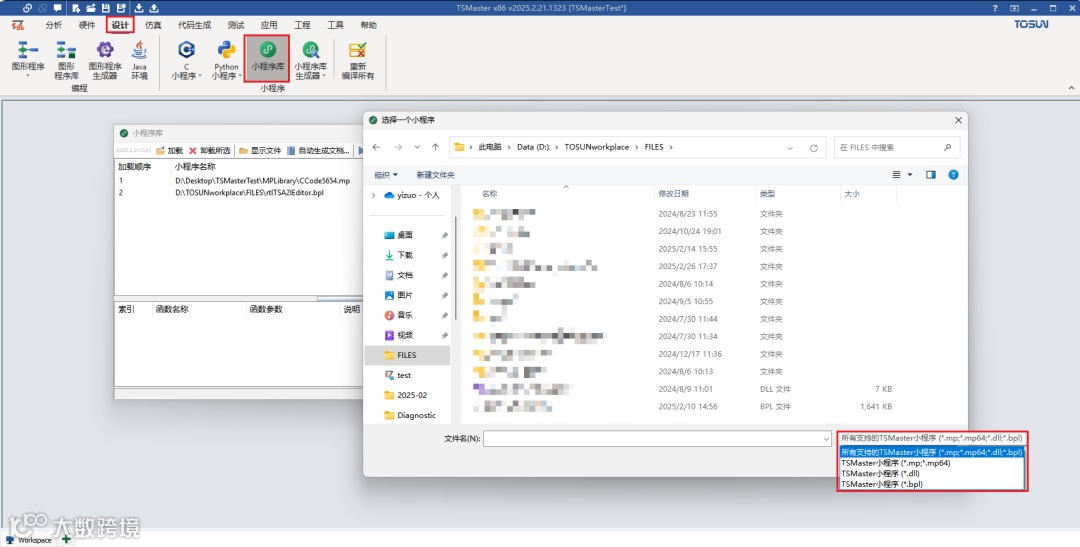Open the 小程序库生成器 dropdown arrow

[x=323, y=76]
